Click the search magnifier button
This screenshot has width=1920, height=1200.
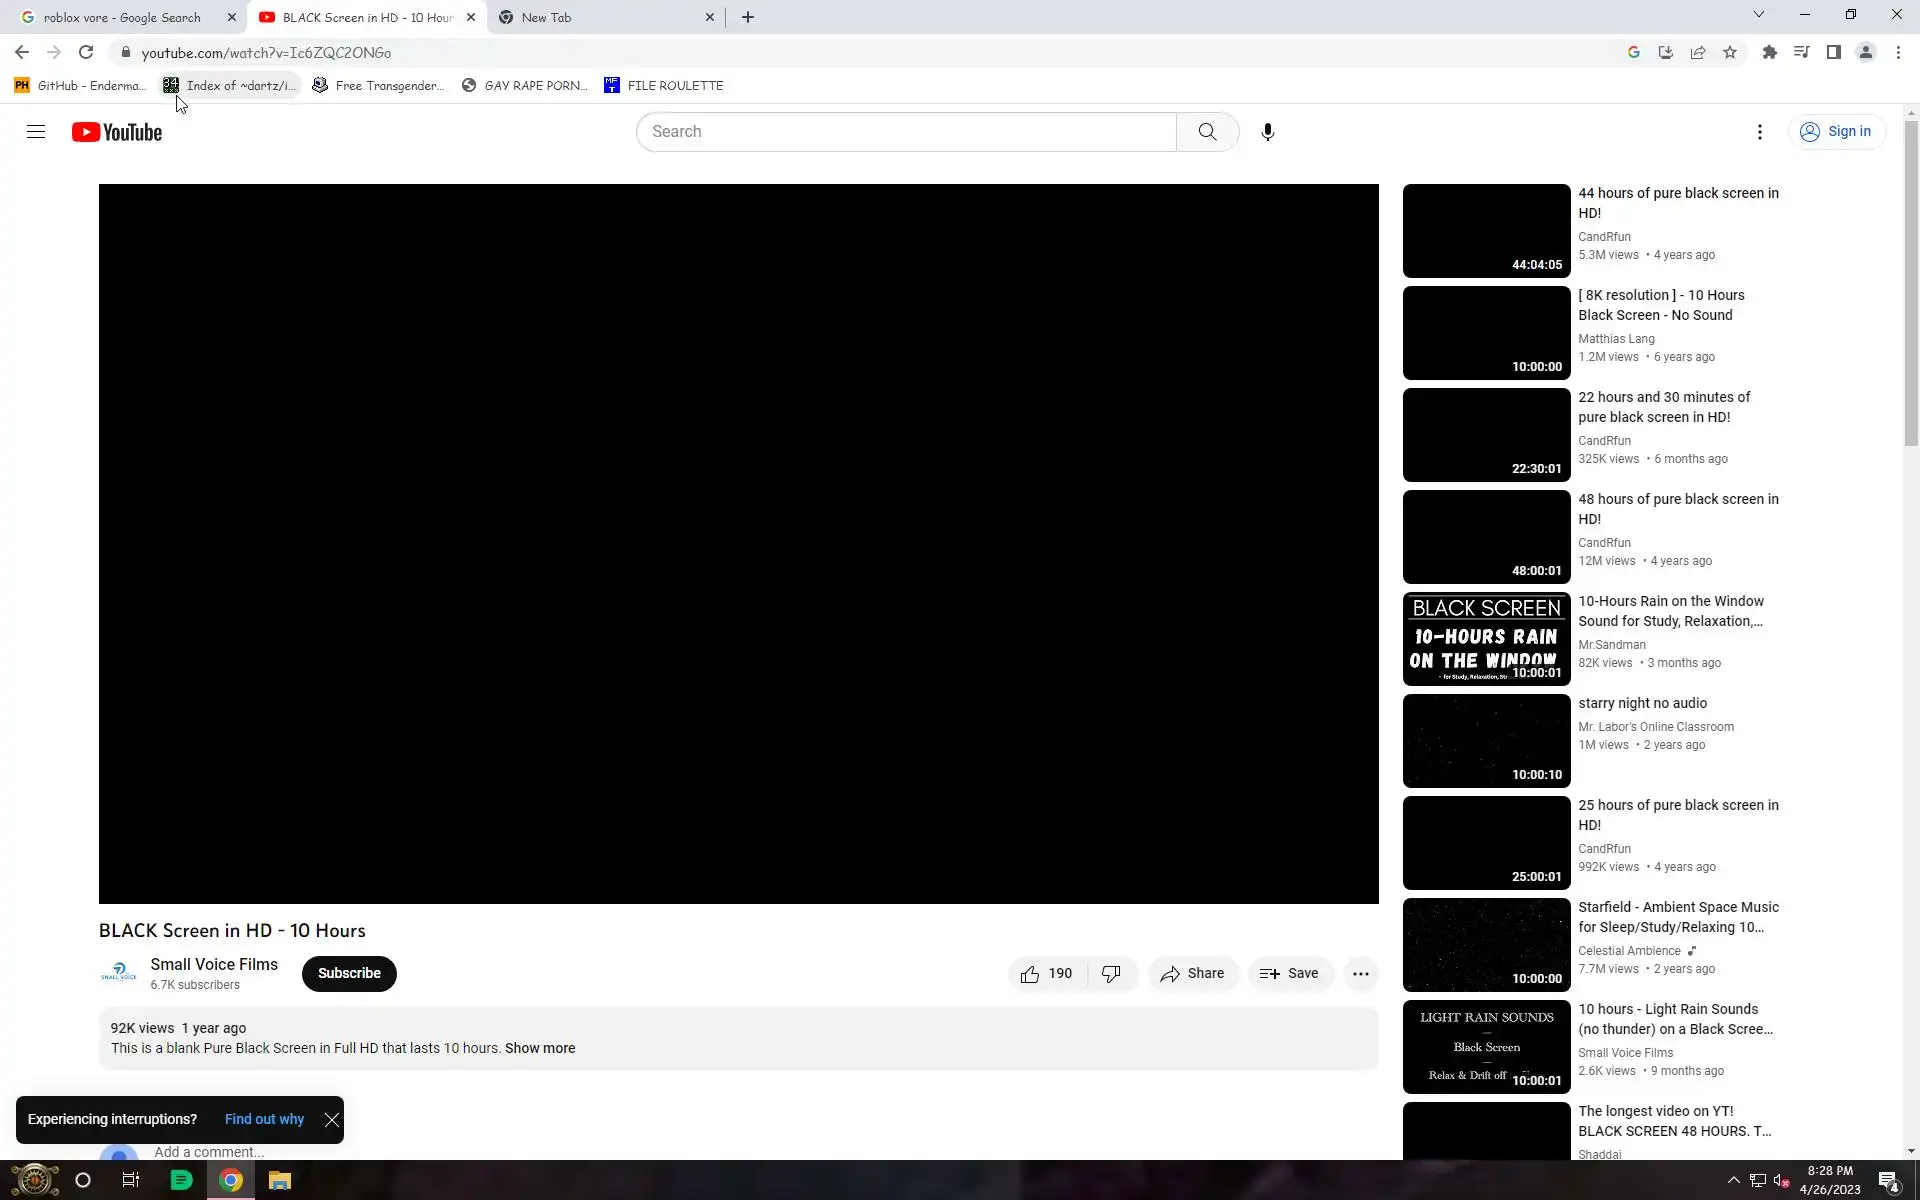(x=1207, y=132)
